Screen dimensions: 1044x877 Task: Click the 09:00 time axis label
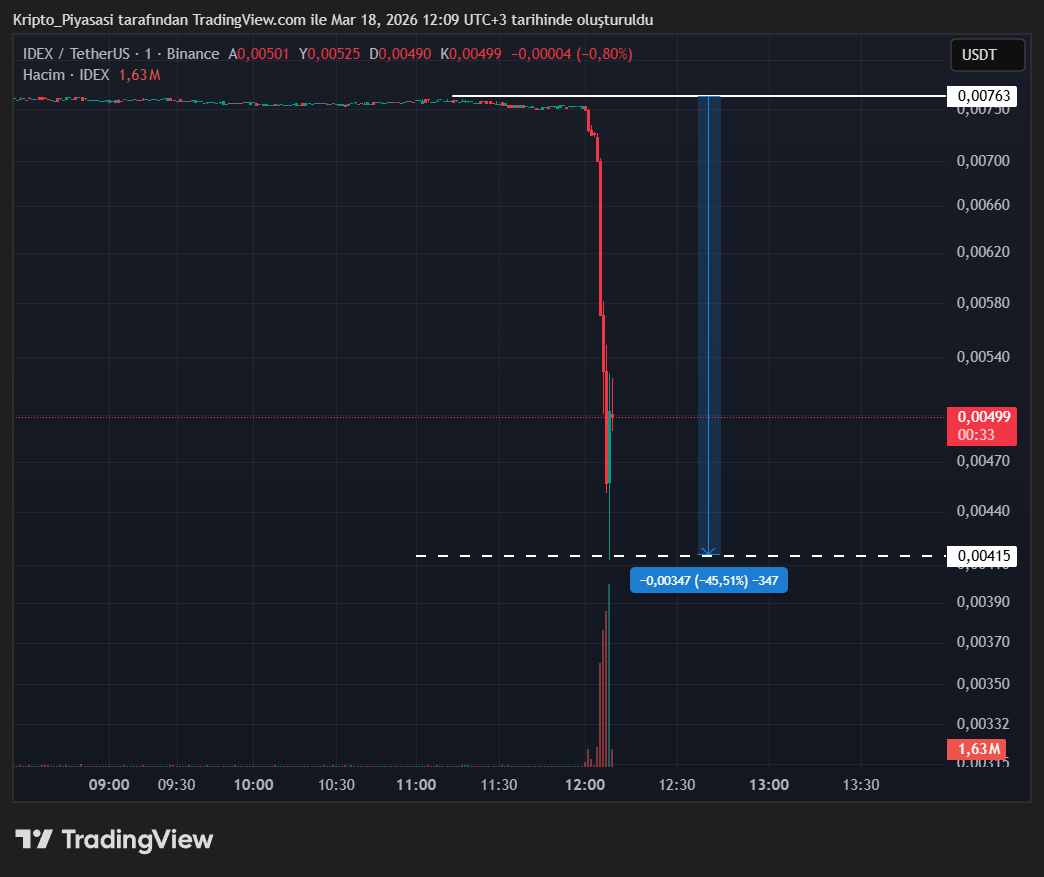pyautogui.click(x=109, y=785)
